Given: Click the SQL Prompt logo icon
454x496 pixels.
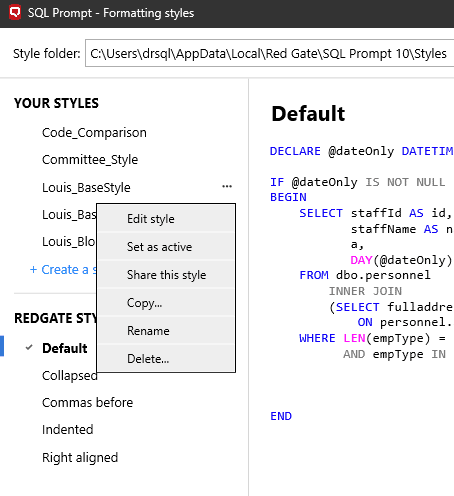Looking at the screenshot, I should point(15,12).
